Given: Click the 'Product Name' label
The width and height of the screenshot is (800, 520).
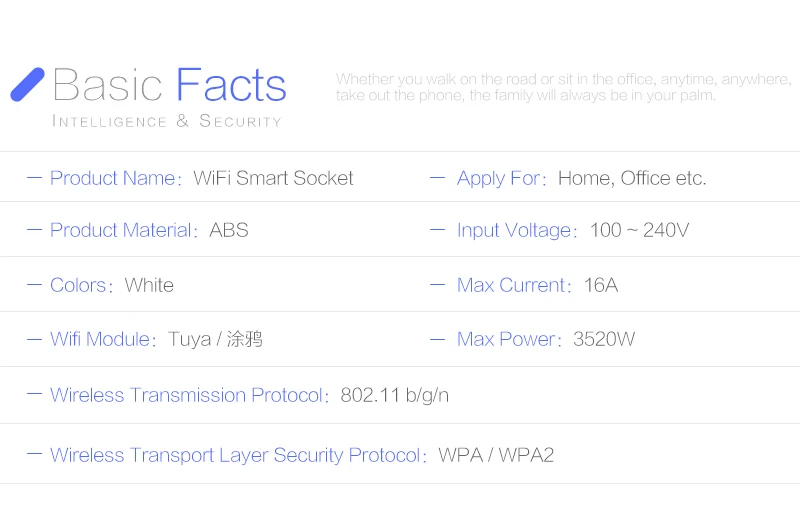Looking at the screenshot, I should [112, 178].
